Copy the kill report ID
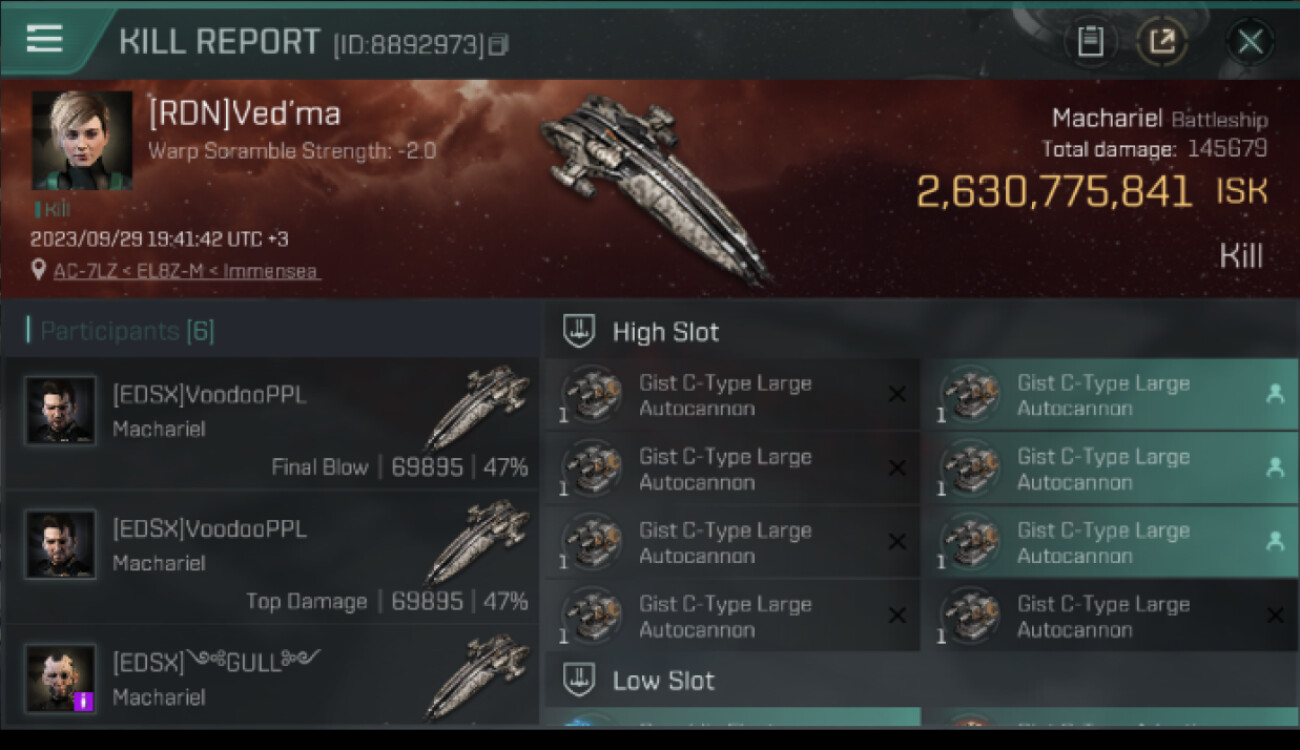Screen dimensions: 1300x750 coord(498,45)
